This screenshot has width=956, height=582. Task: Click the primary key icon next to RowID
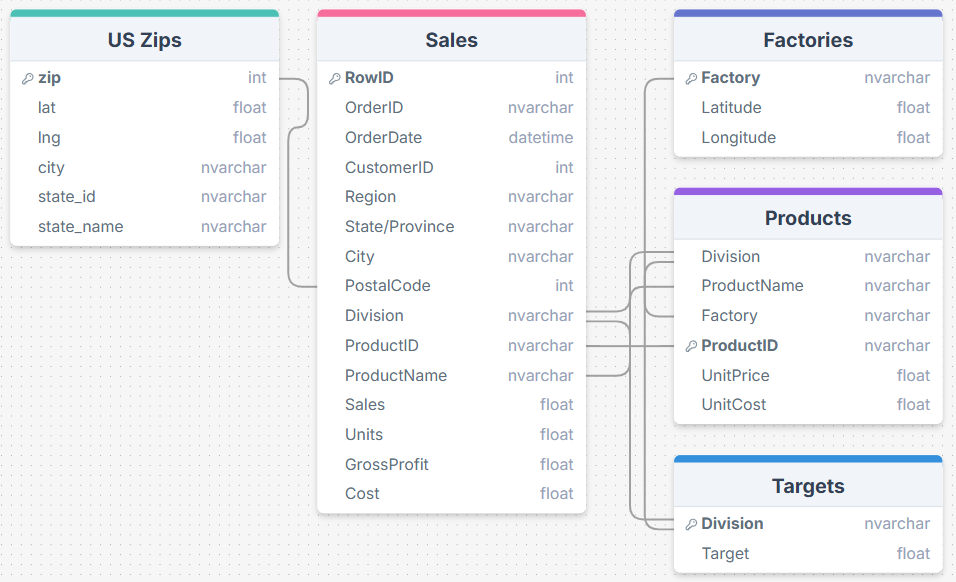(x=335, y=78)
